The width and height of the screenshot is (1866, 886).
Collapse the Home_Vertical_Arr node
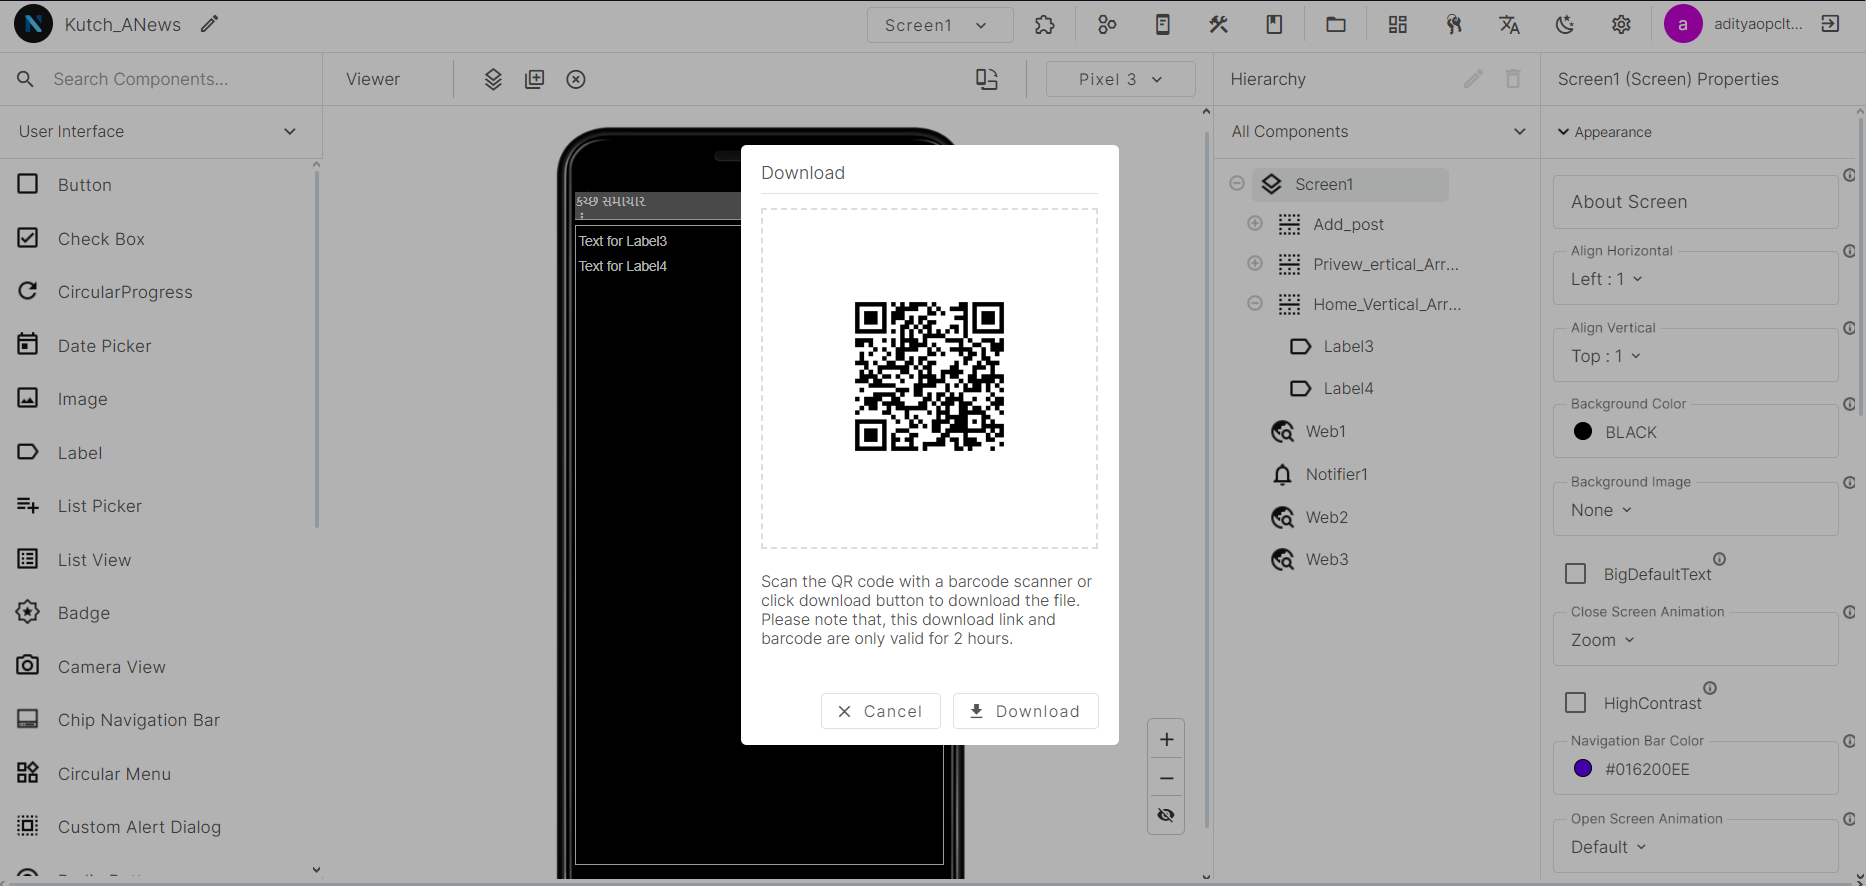pos(1255,303)
